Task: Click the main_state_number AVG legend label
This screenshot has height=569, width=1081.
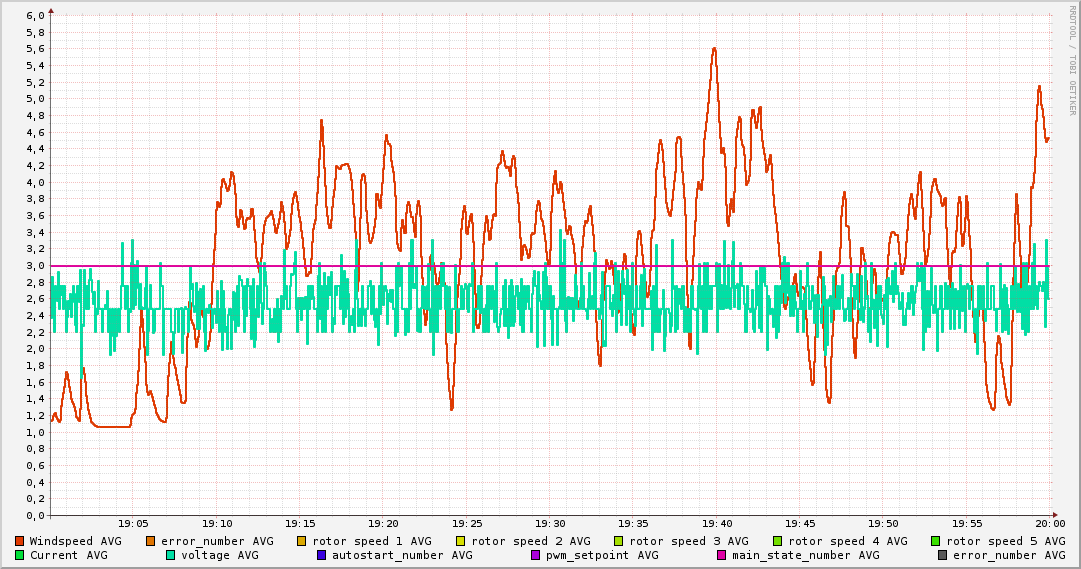Action: point(805,555)
